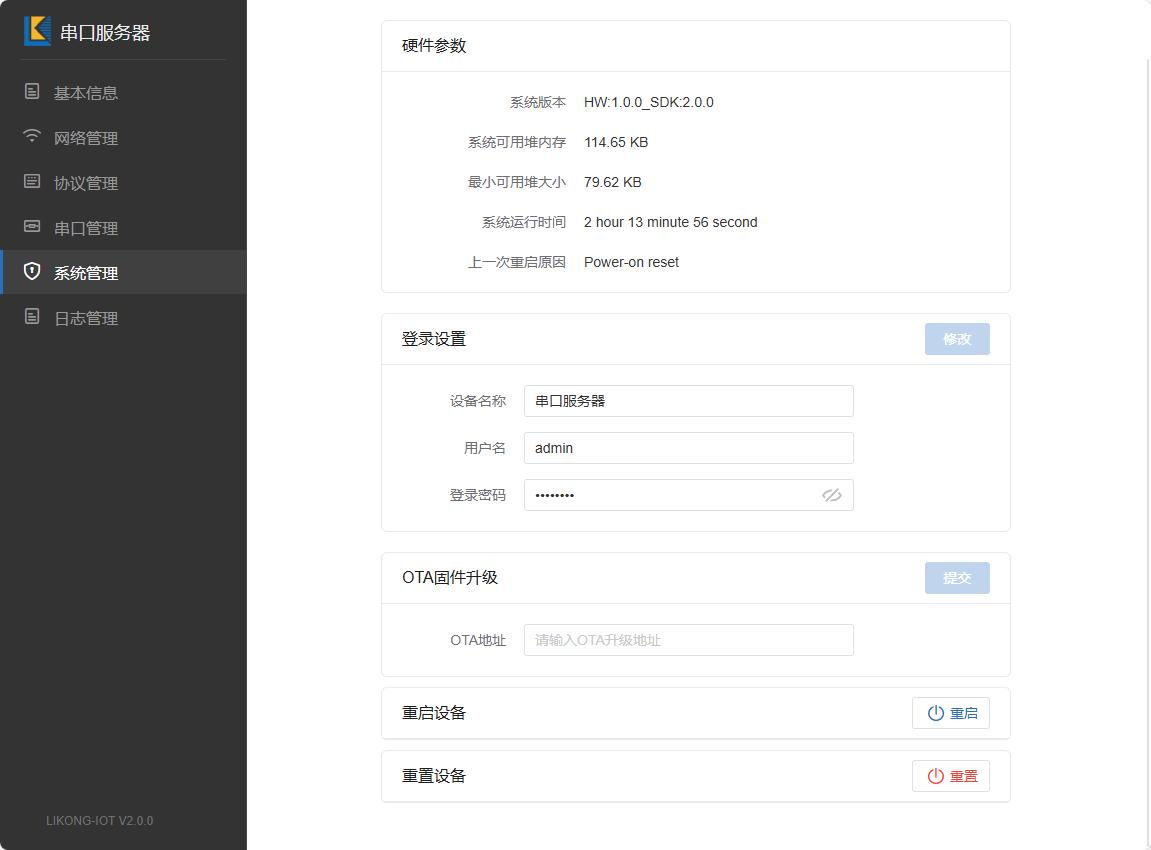The image size is (1151, 850).
Task: Click the 硬件参数 card heading
Action: tap(434, 46)
